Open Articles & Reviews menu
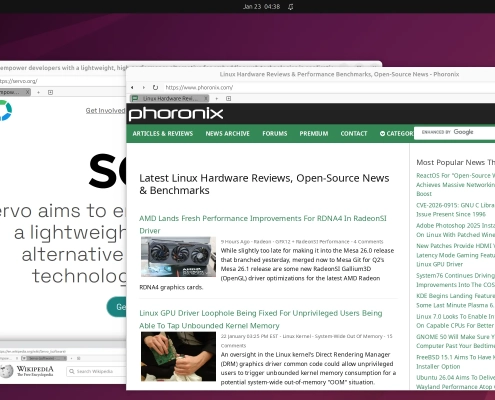Screen dimensions: 495x400 pyautogui.click(x=163, y=133)
